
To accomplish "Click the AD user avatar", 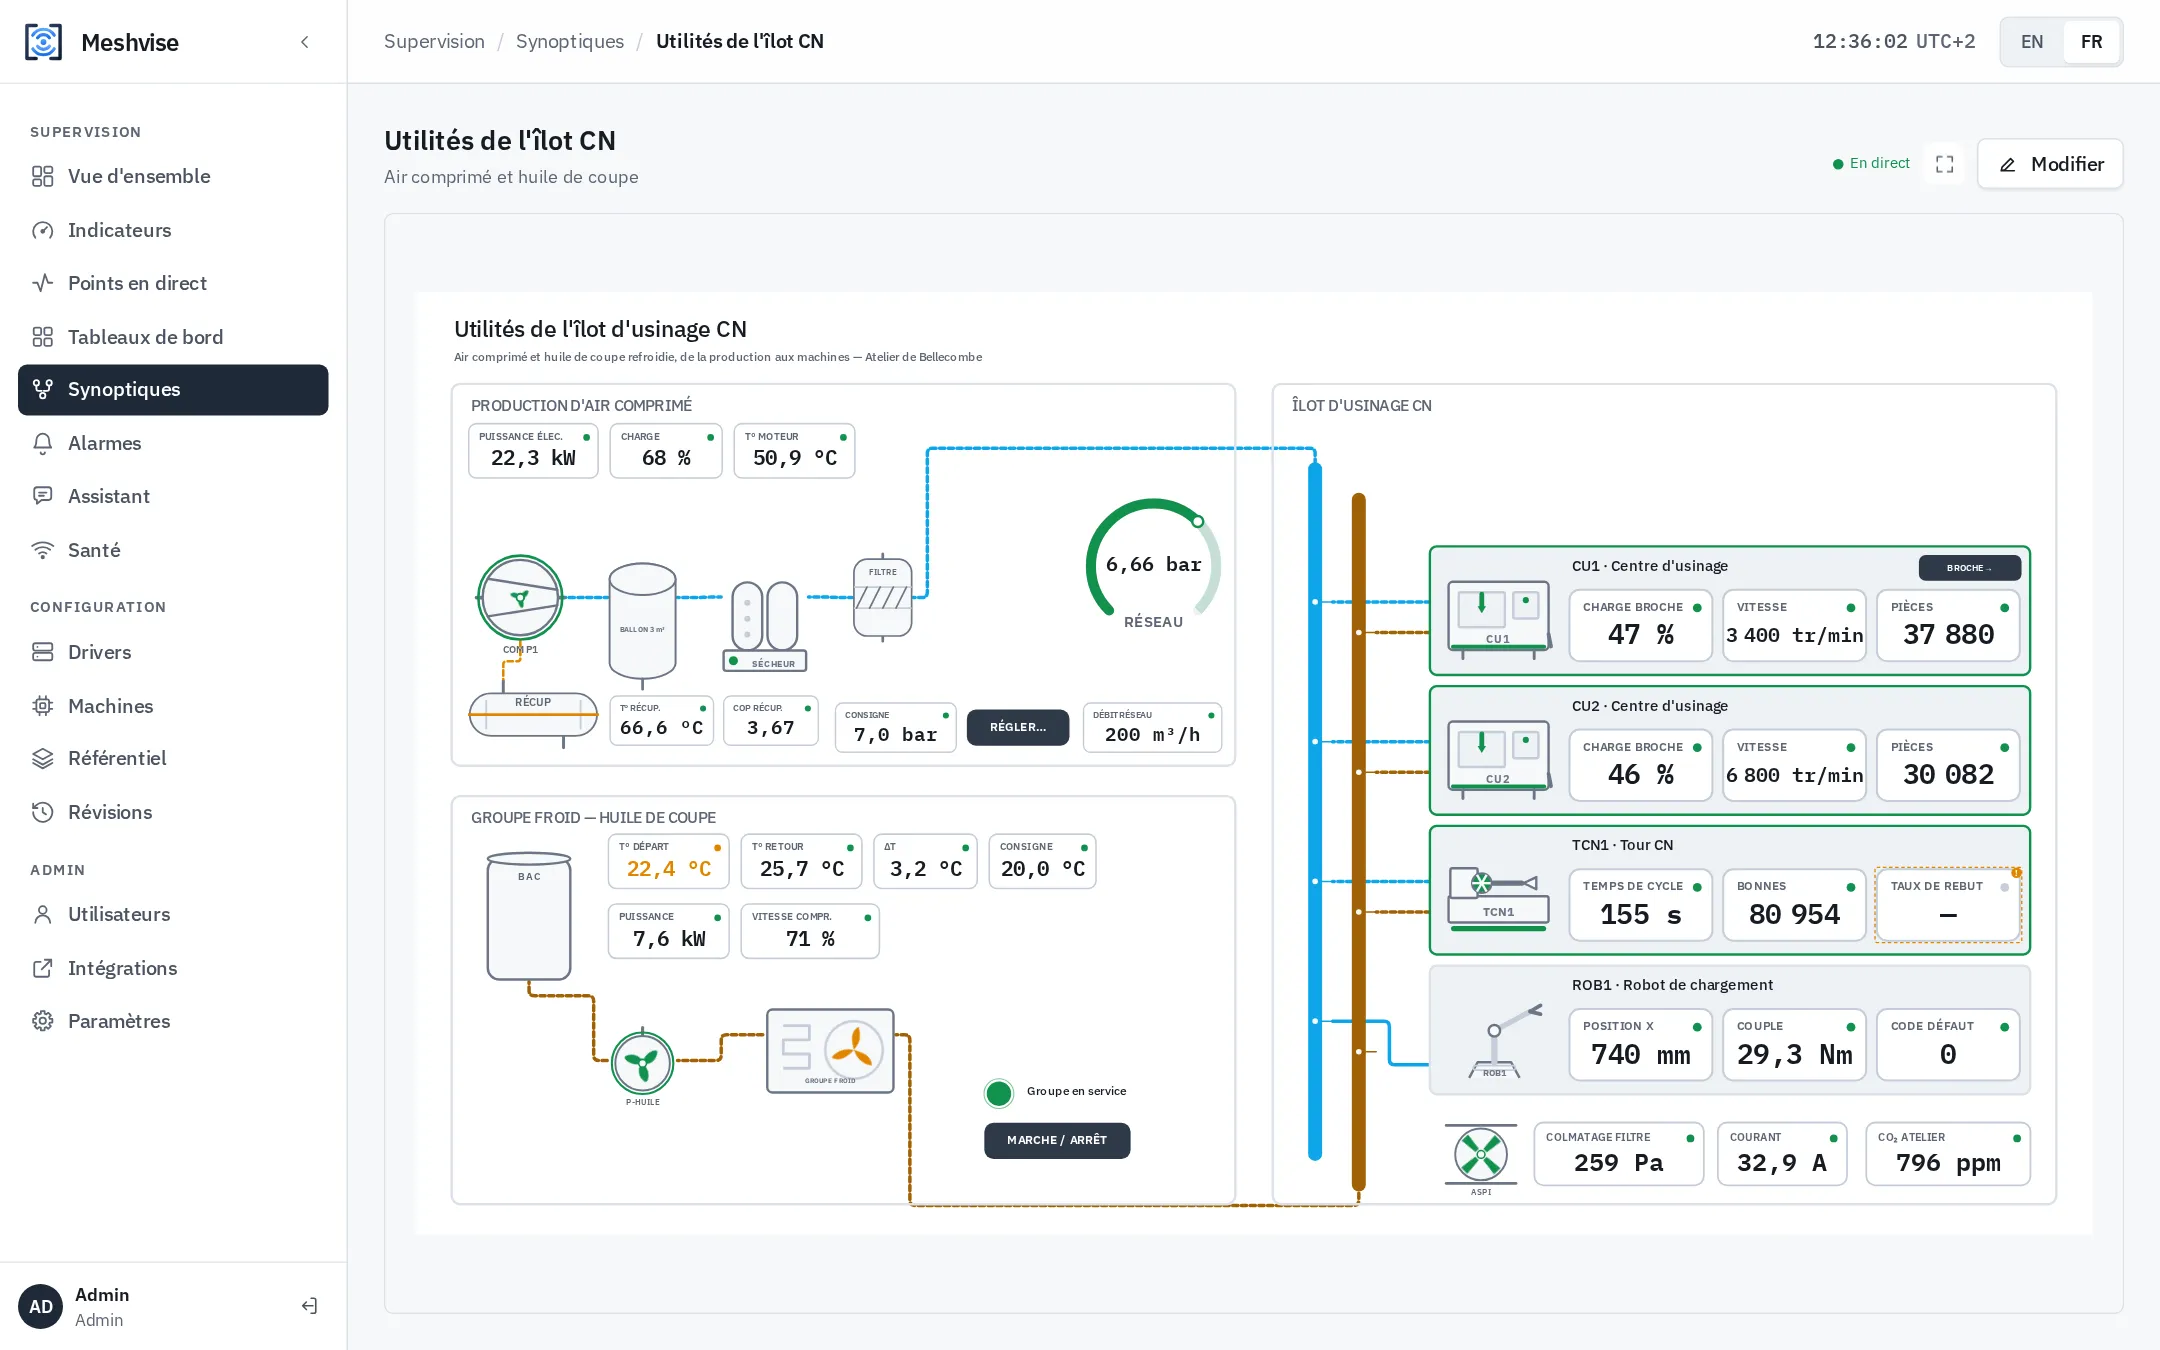I will pos(41,1306).
